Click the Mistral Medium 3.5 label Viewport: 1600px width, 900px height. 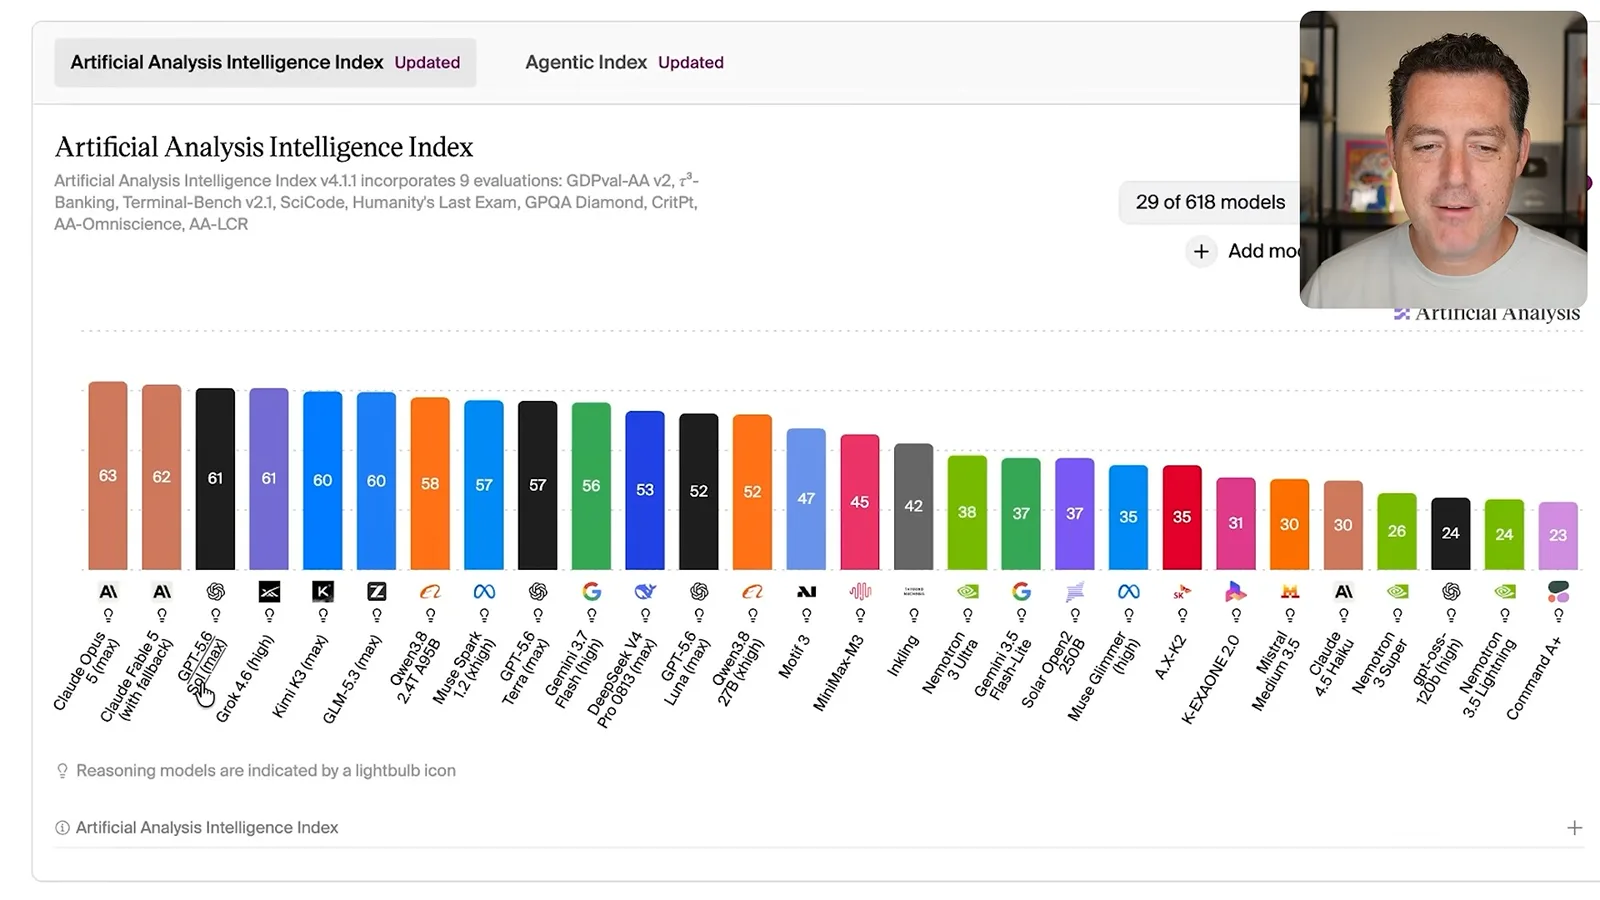1277,671
